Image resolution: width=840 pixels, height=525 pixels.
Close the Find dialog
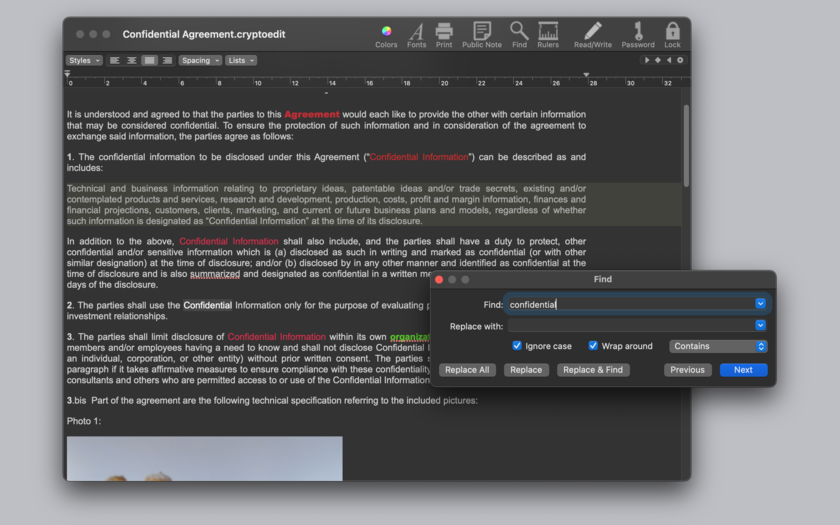coord(439,280)
